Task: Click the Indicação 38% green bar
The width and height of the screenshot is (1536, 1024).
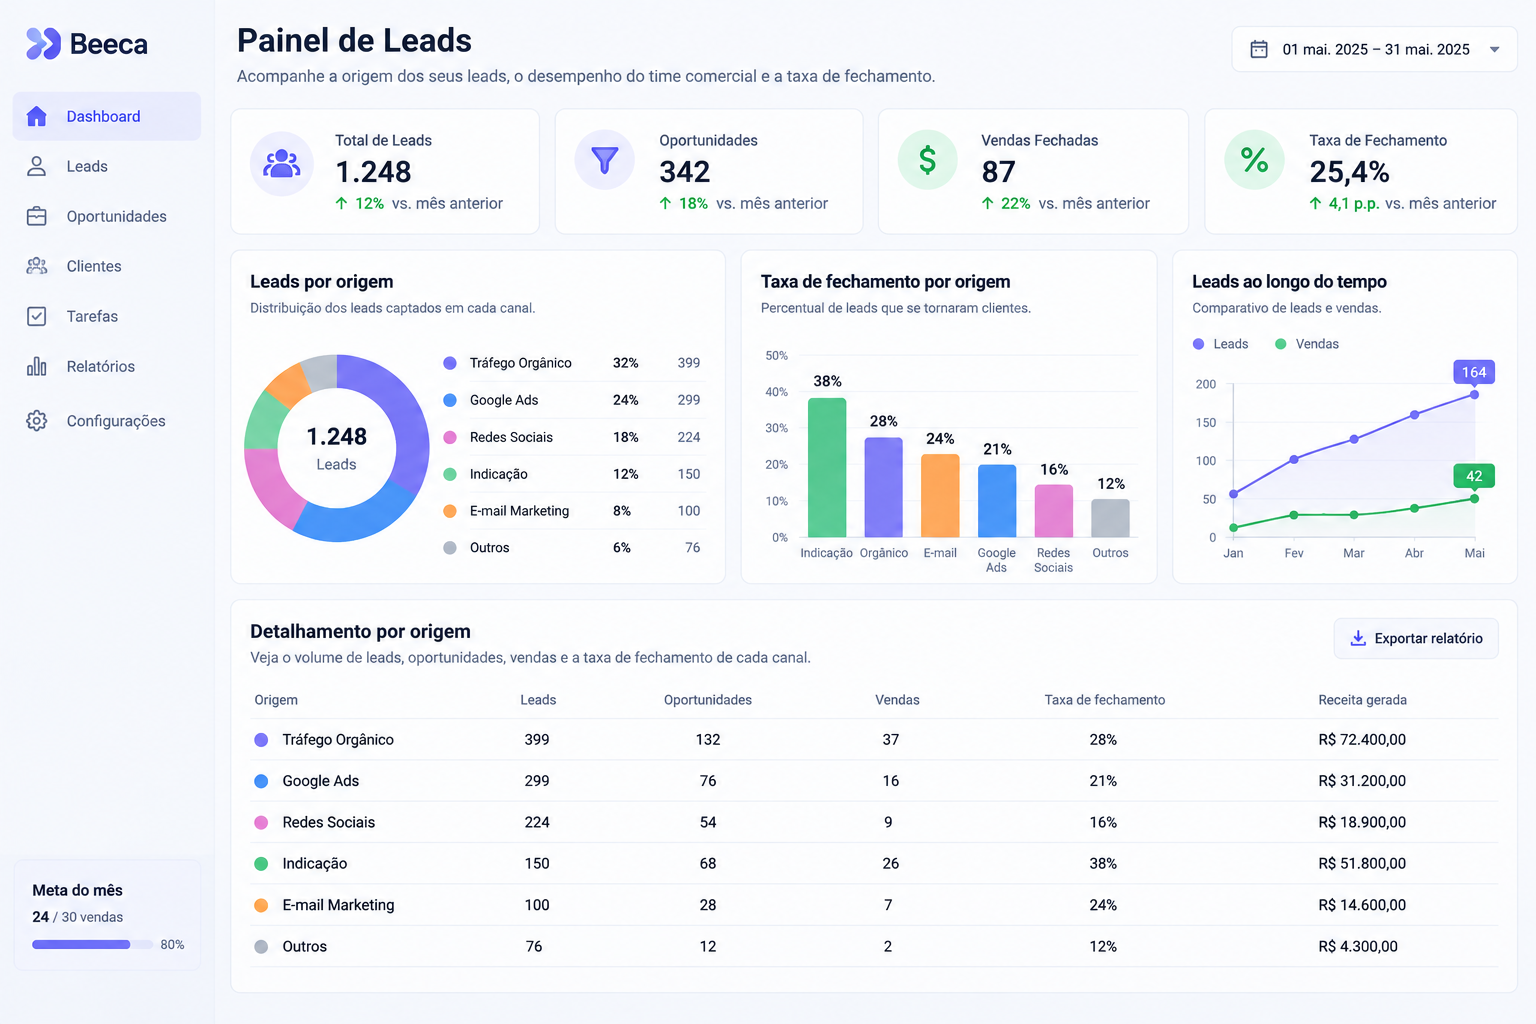Action: (827, 468)
